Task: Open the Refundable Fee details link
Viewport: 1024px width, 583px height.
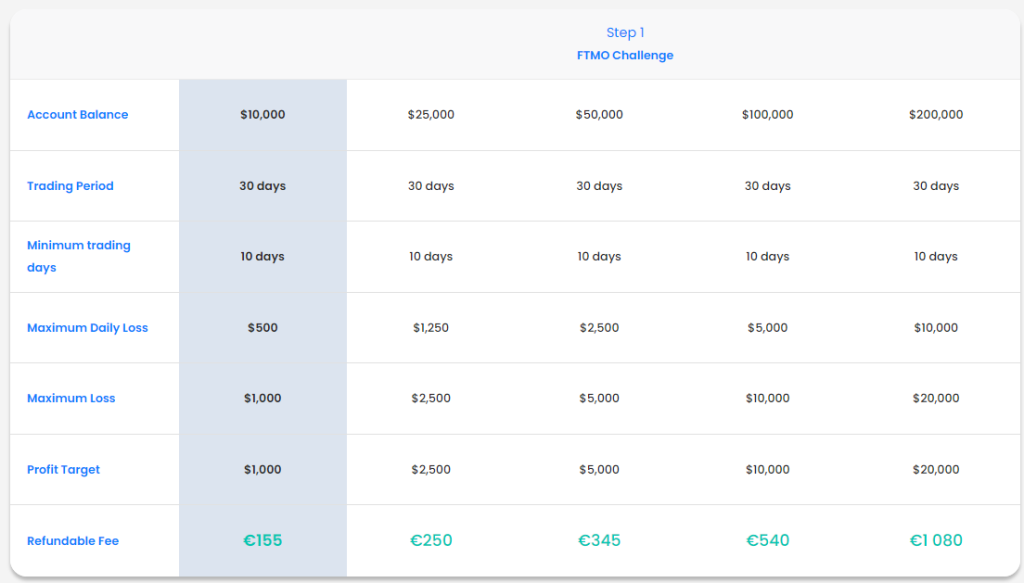Action: (x=73, y=540)
